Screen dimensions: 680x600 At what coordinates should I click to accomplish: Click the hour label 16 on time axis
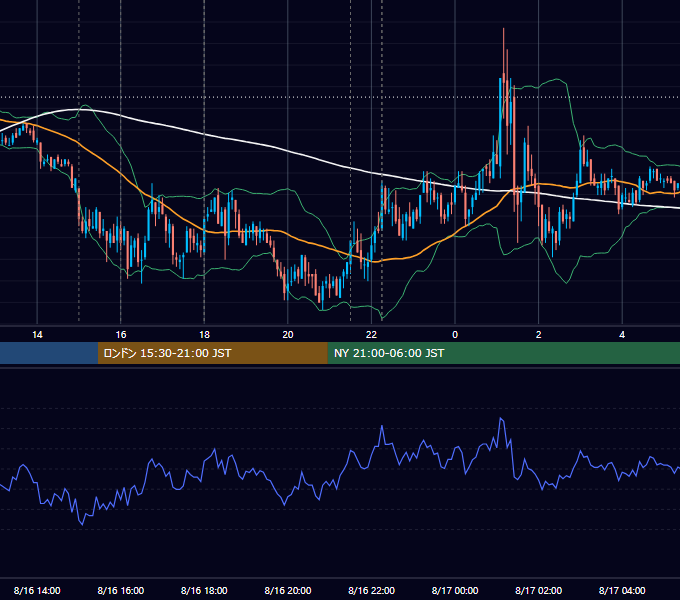pos(121,335)
